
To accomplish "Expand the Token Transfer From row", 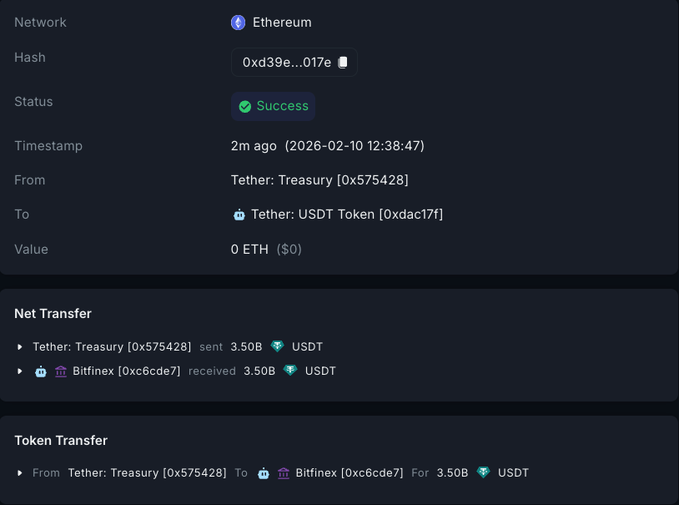I will pyautogui.click(x=20, y=473).
